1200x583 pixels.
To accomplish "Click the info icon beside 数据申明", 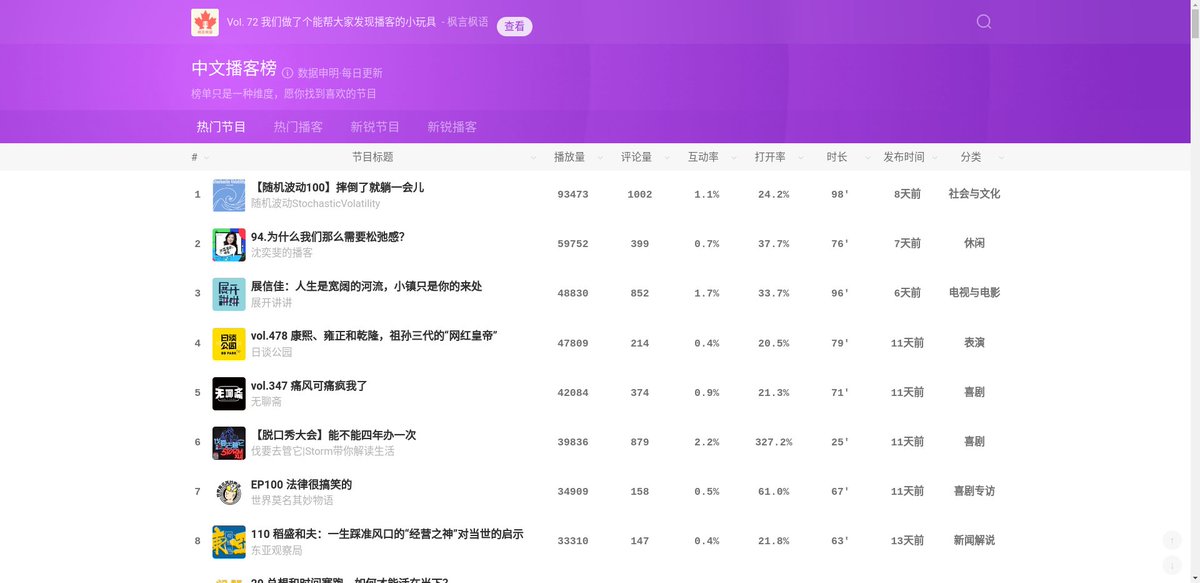I will coord(286,72).
